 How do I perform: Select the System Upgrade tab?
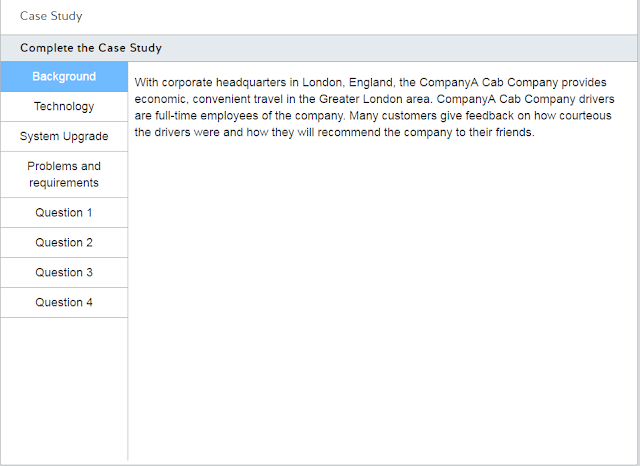click(64, 137)
